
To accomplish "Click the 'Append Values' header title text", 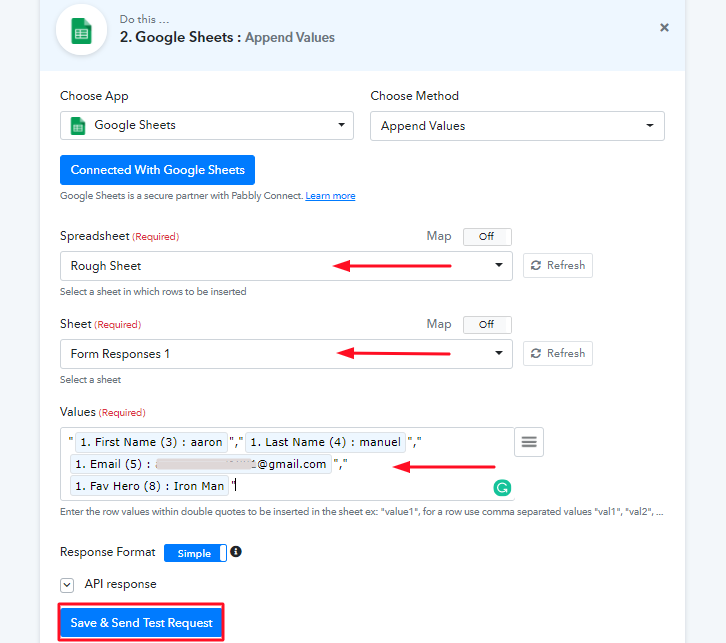I will (x=290, y=37).
